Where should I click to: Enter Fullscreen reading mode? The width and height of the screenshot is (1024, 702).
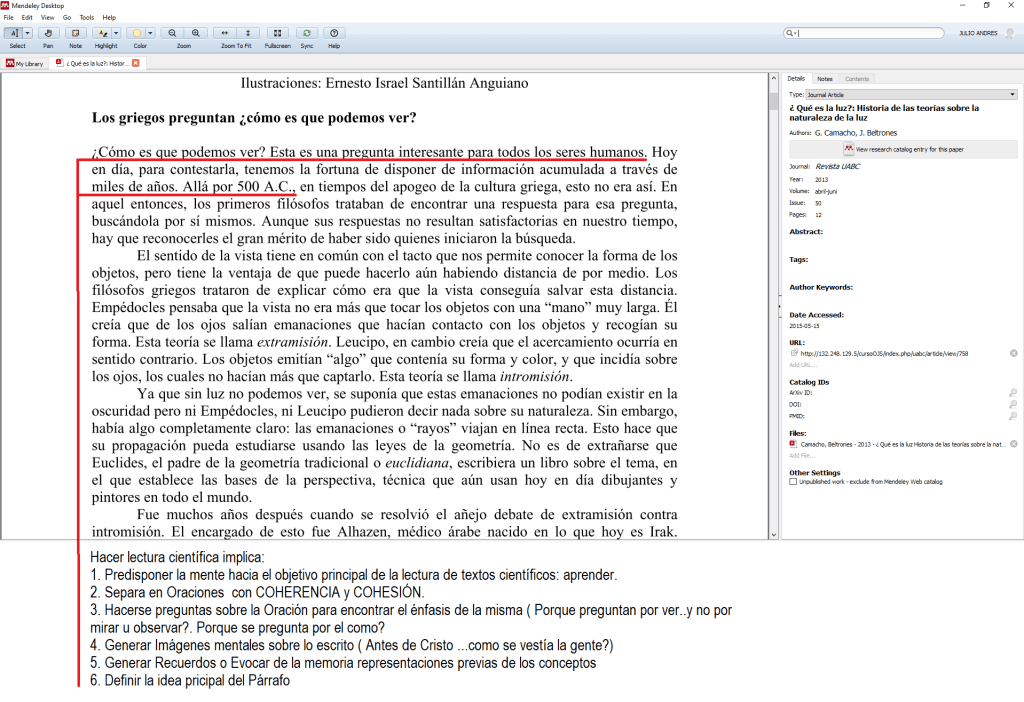(x=277, y=33)
